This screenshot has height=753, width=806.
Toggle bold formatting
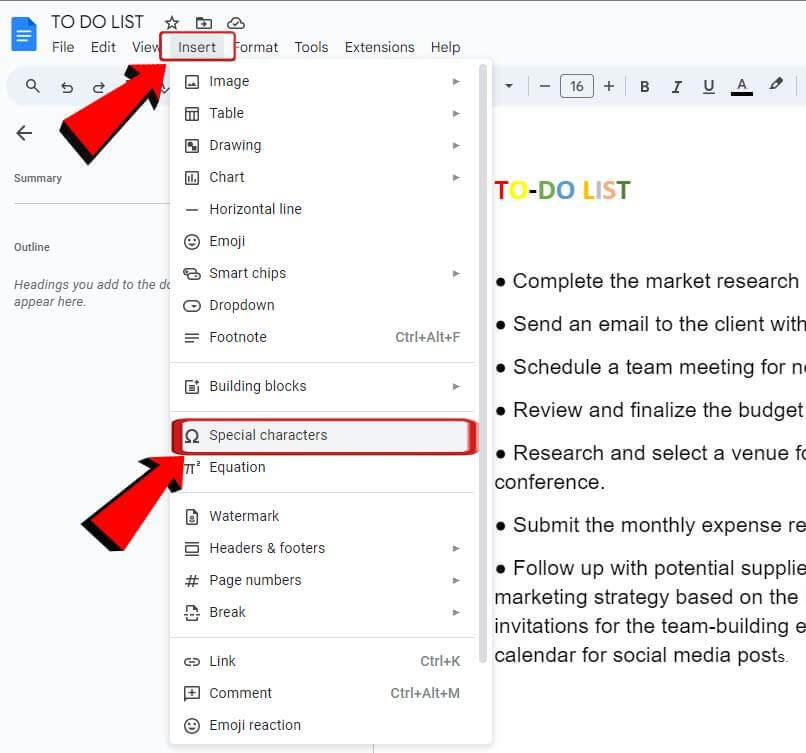coord(644,86)
